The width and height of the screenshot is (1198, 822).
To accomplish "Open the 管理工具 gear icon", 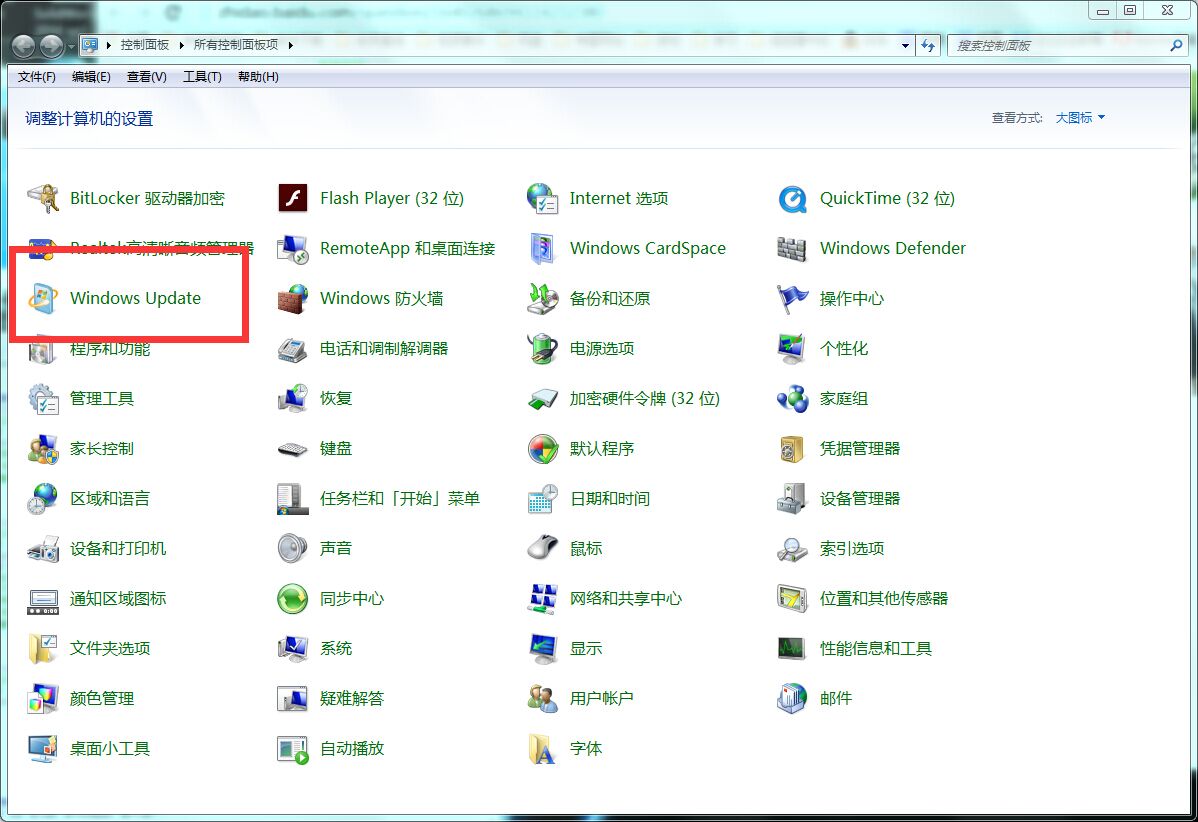I will click(x=43, y=399).
